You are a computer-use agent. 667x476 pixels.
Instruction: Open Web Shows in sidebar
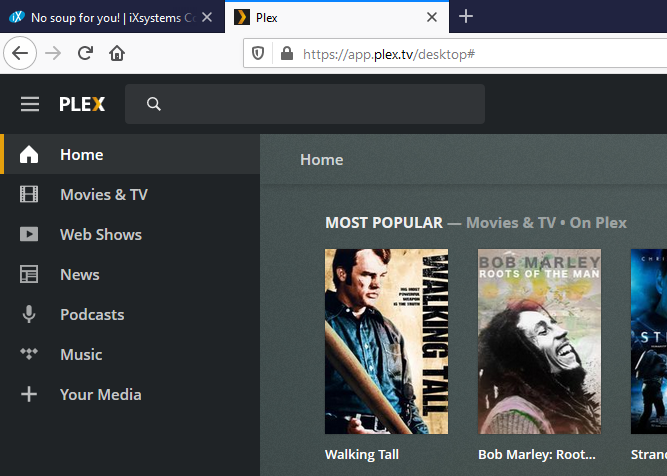(130, 234)
